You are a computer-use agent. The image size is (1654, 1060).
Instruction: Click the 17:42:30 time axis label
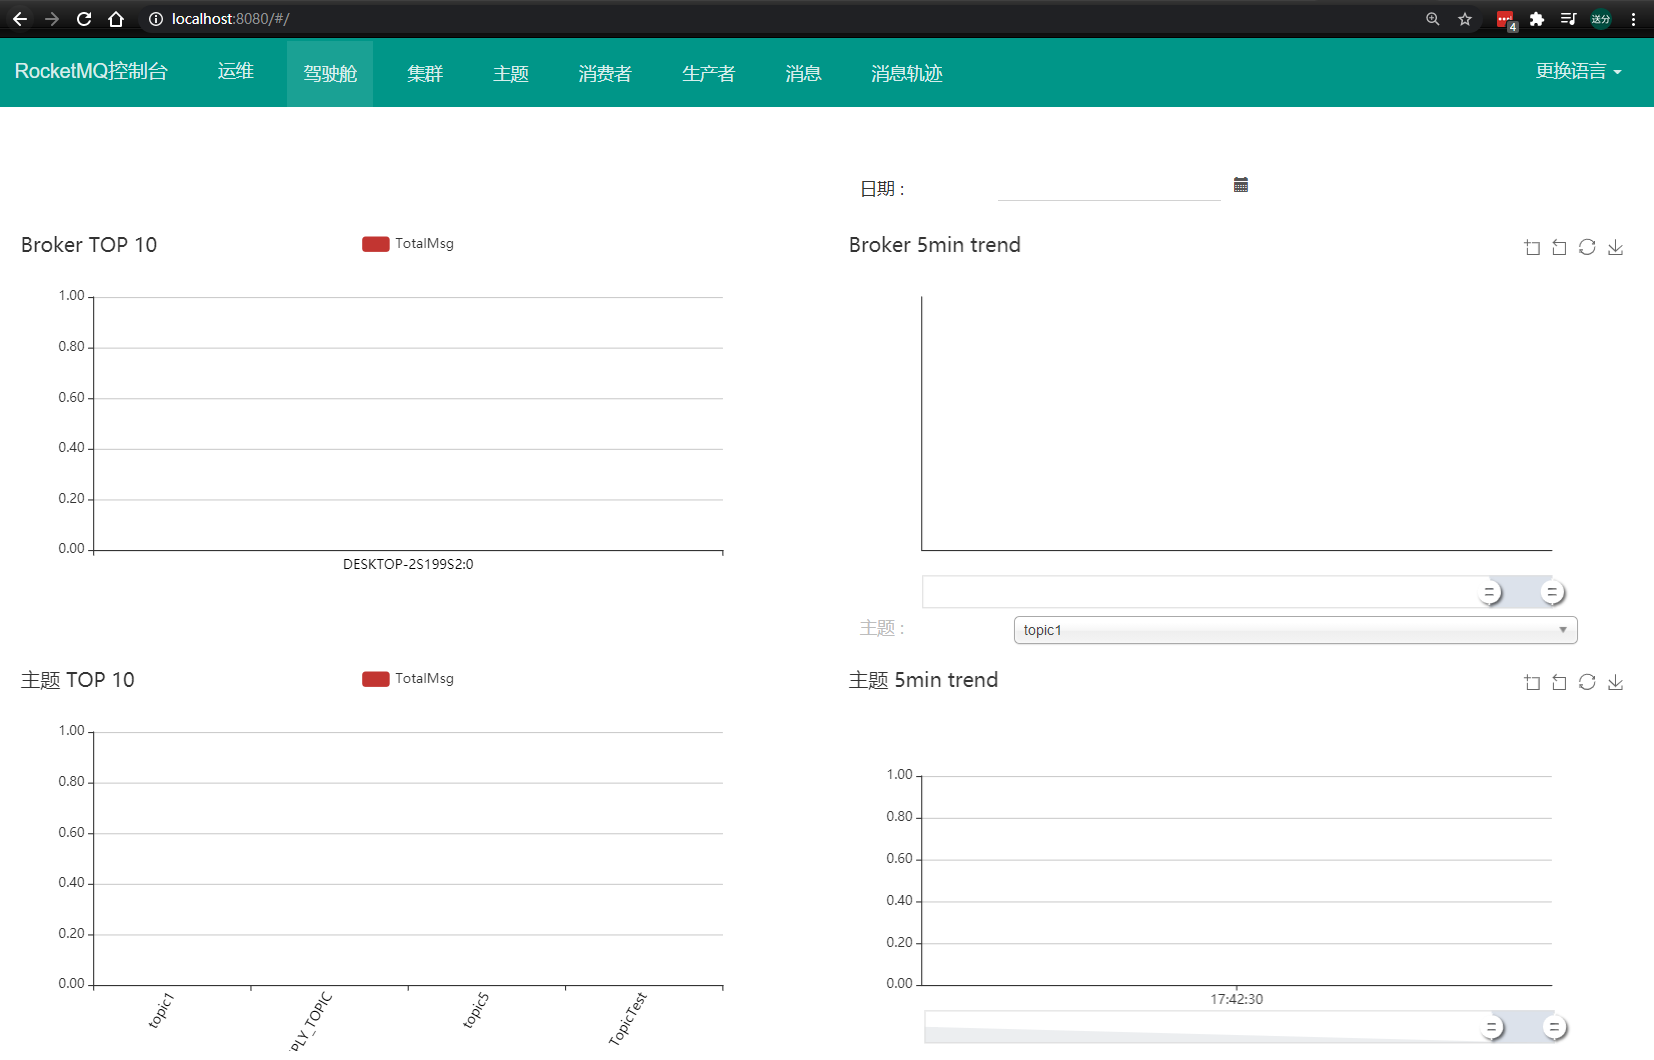pyautogui.click(x=1237, y=999)
